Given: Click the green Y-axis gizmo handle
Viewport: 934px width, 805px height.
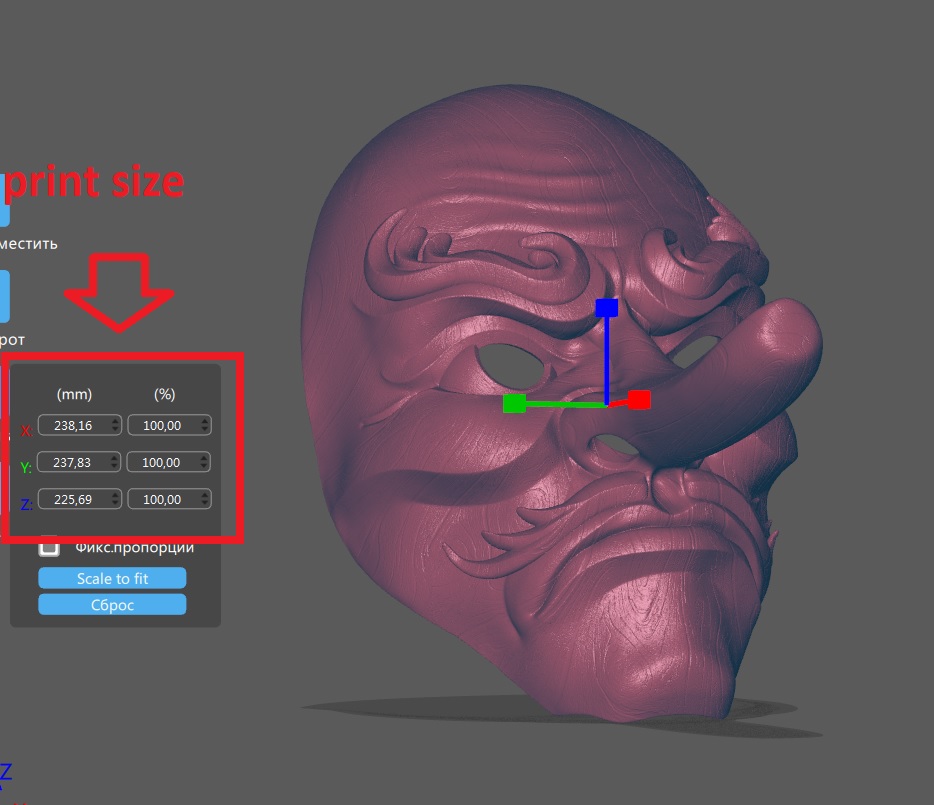Looking at the screenshot, I should tap(514, 404).
